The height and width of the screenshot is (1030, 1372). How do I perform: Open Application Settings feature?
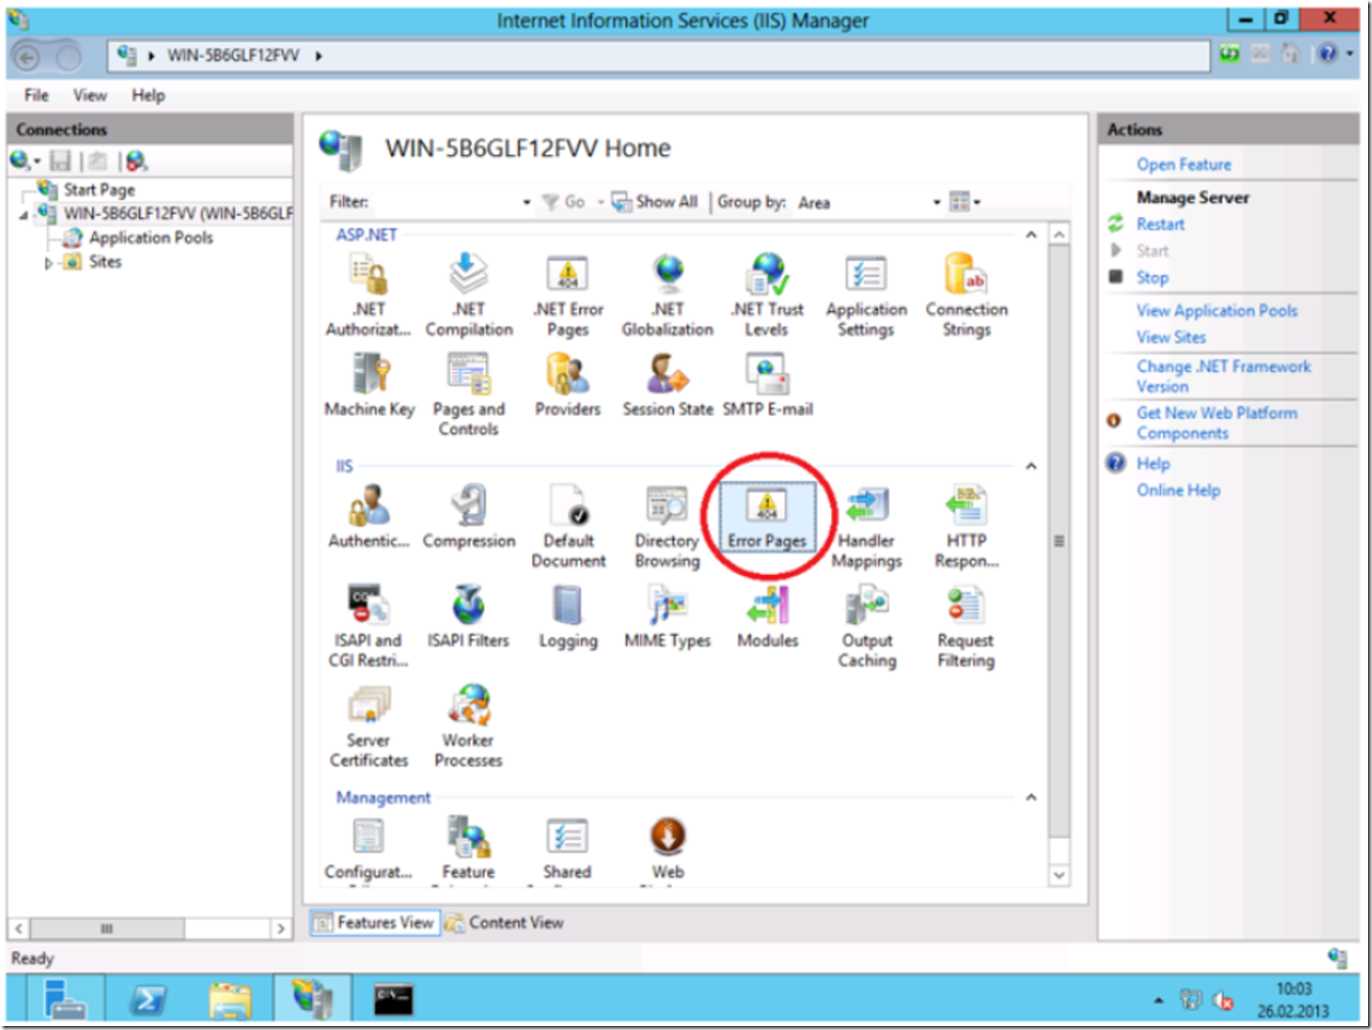tap(866, 294)
